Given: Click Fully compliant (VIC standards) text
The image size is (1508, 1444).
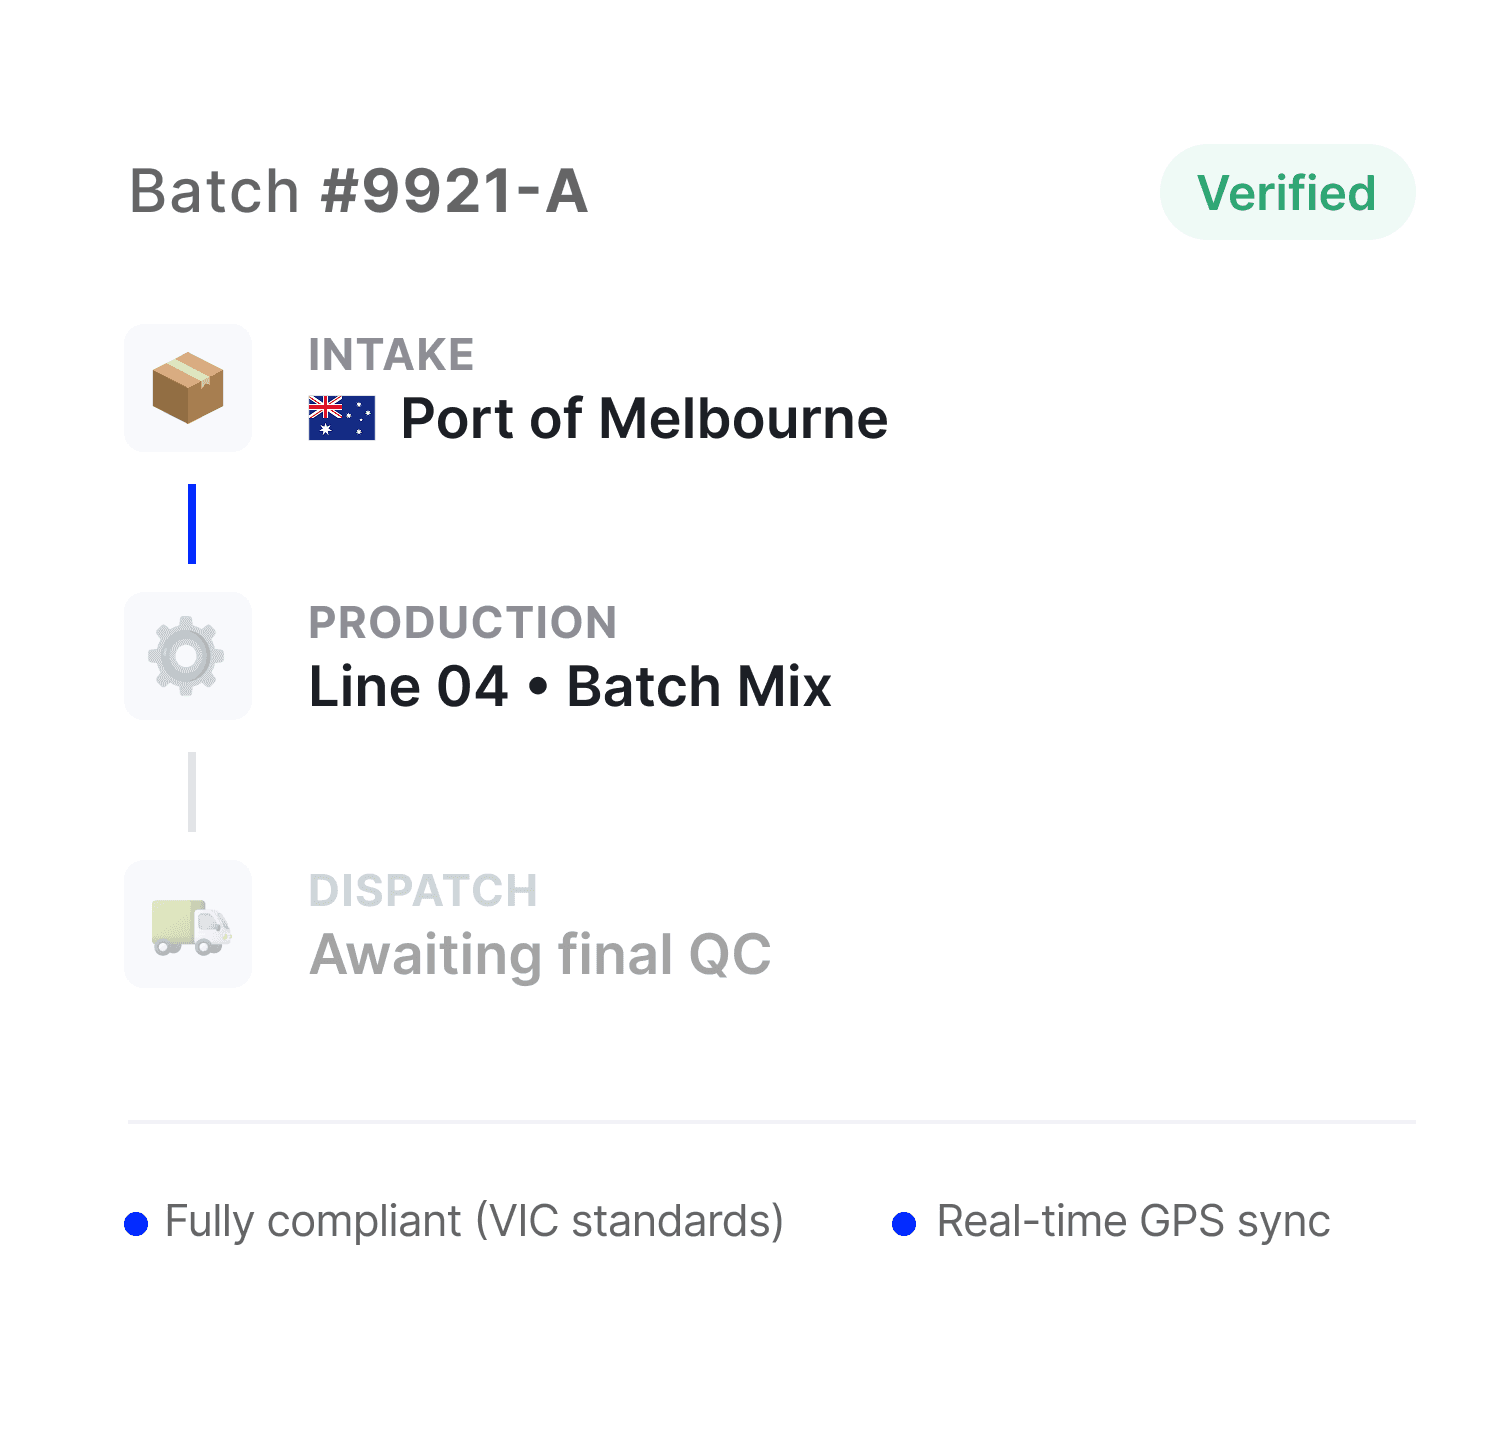Looking at the screenshot, I should tap(474, 1222).
